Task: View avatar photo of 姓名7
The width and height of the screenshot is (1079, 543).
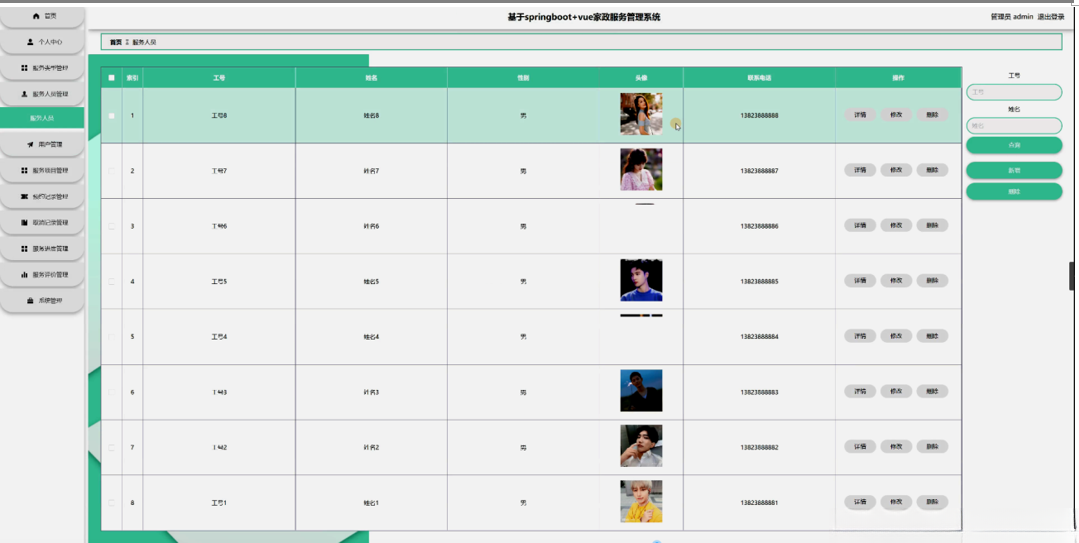Action: coord(641,169)
